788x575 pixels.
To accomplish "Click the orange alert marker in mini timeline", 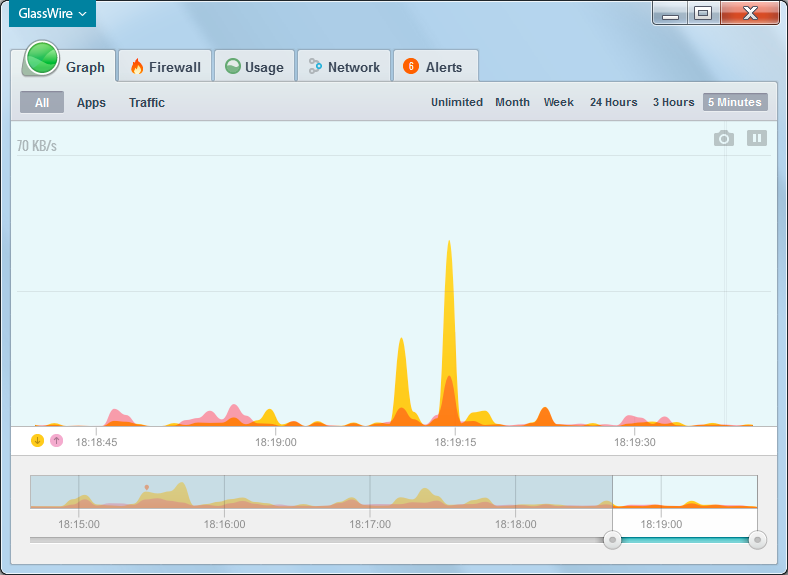I will 147,487.
